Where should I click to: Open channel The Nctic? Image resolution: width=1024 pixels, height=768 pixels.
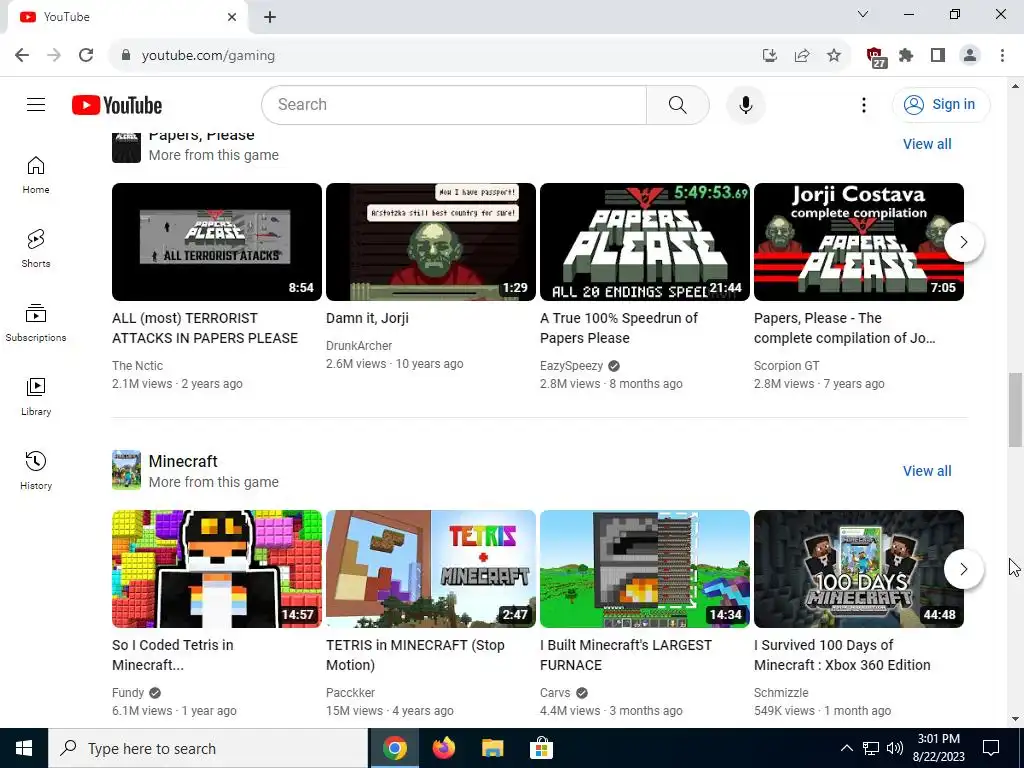137,366
